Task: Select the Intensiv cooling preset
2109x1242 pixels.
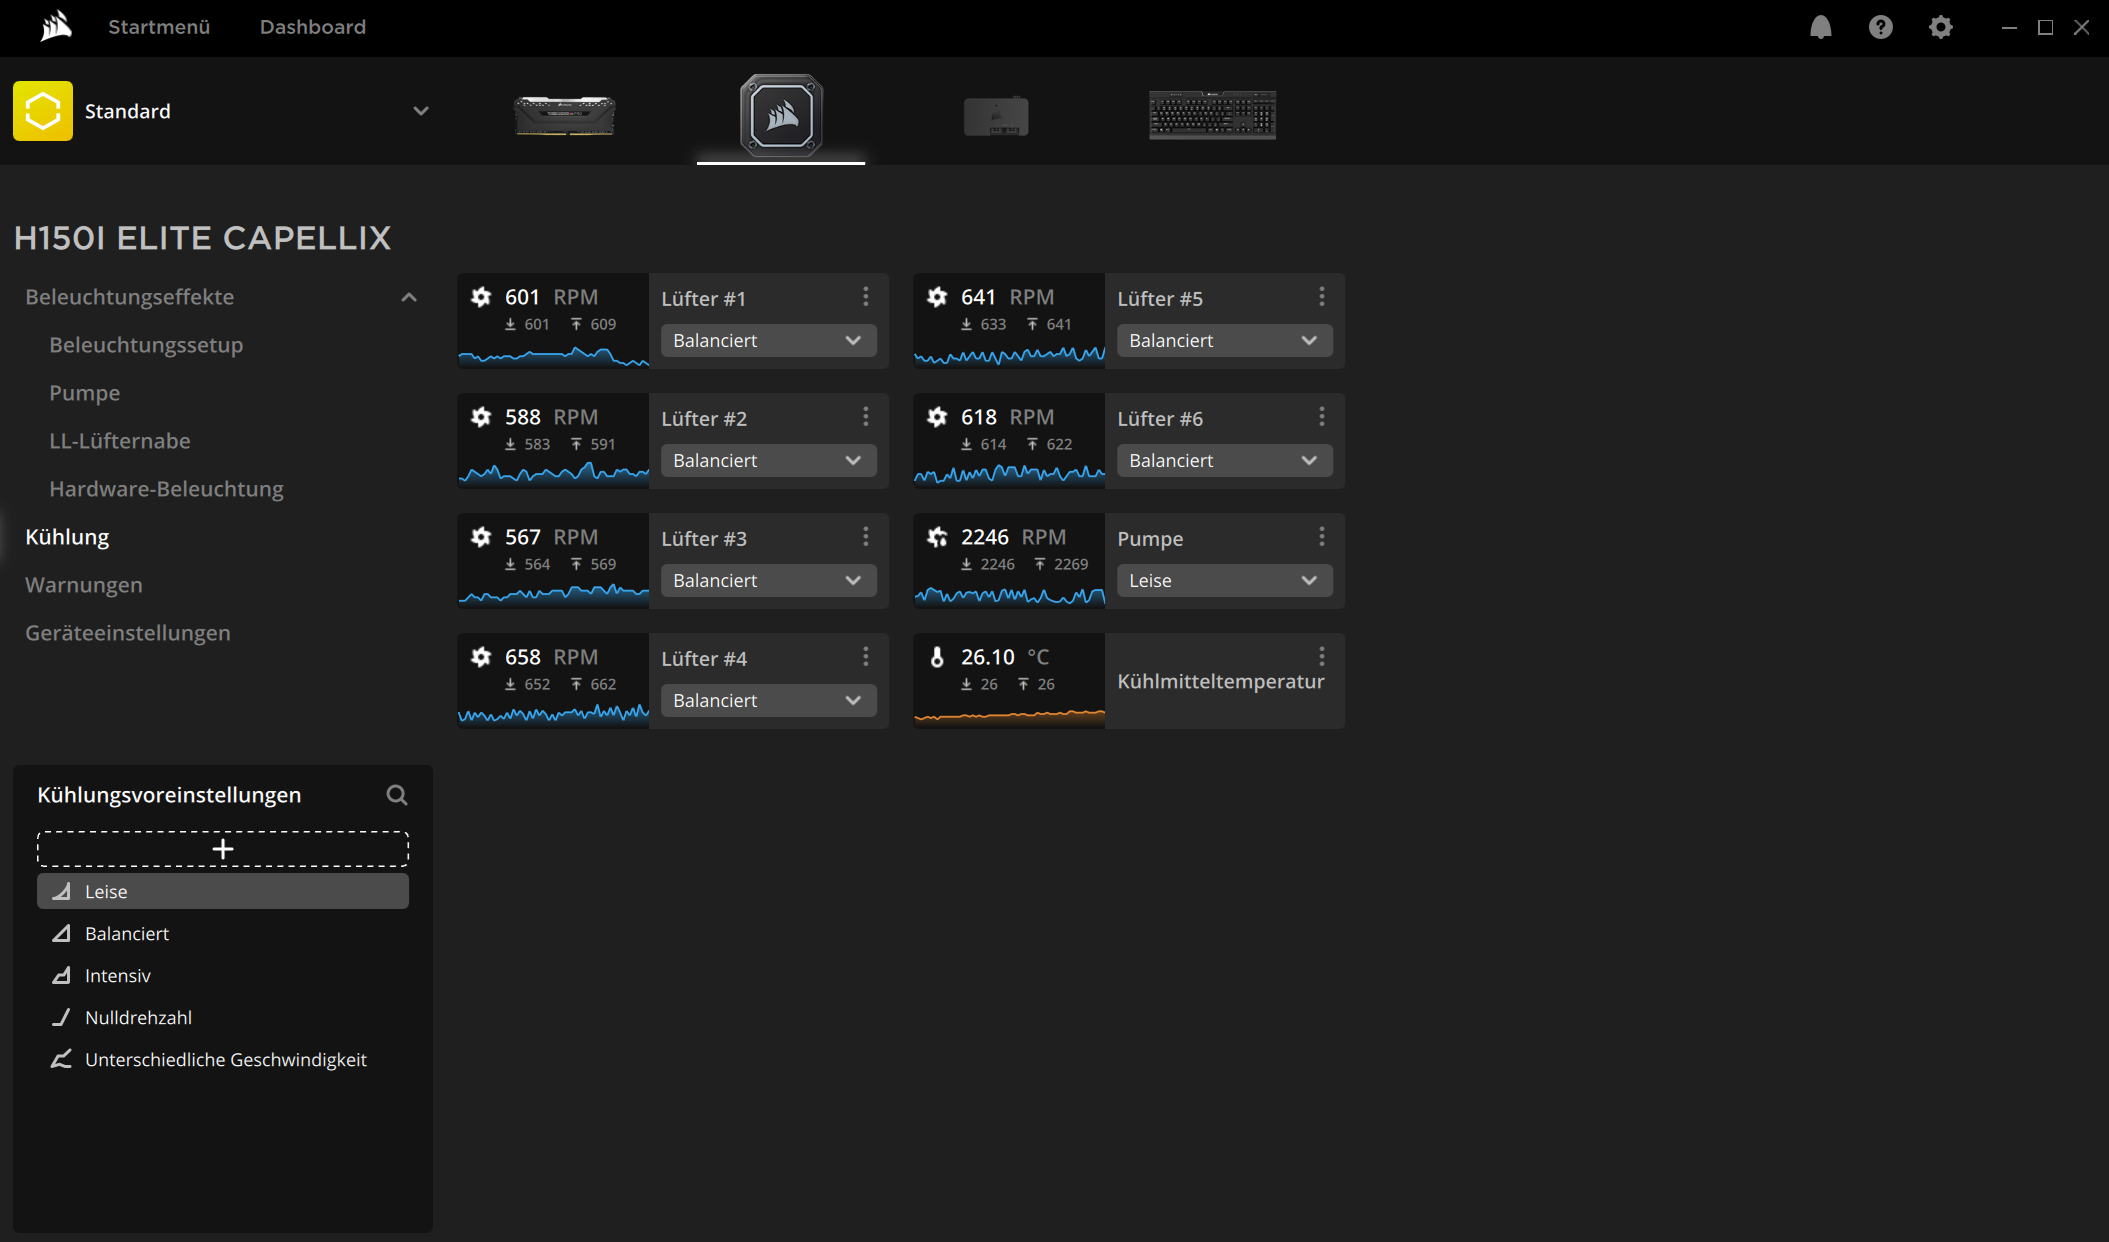Action: pyautogui.click(x=118, y=976)
